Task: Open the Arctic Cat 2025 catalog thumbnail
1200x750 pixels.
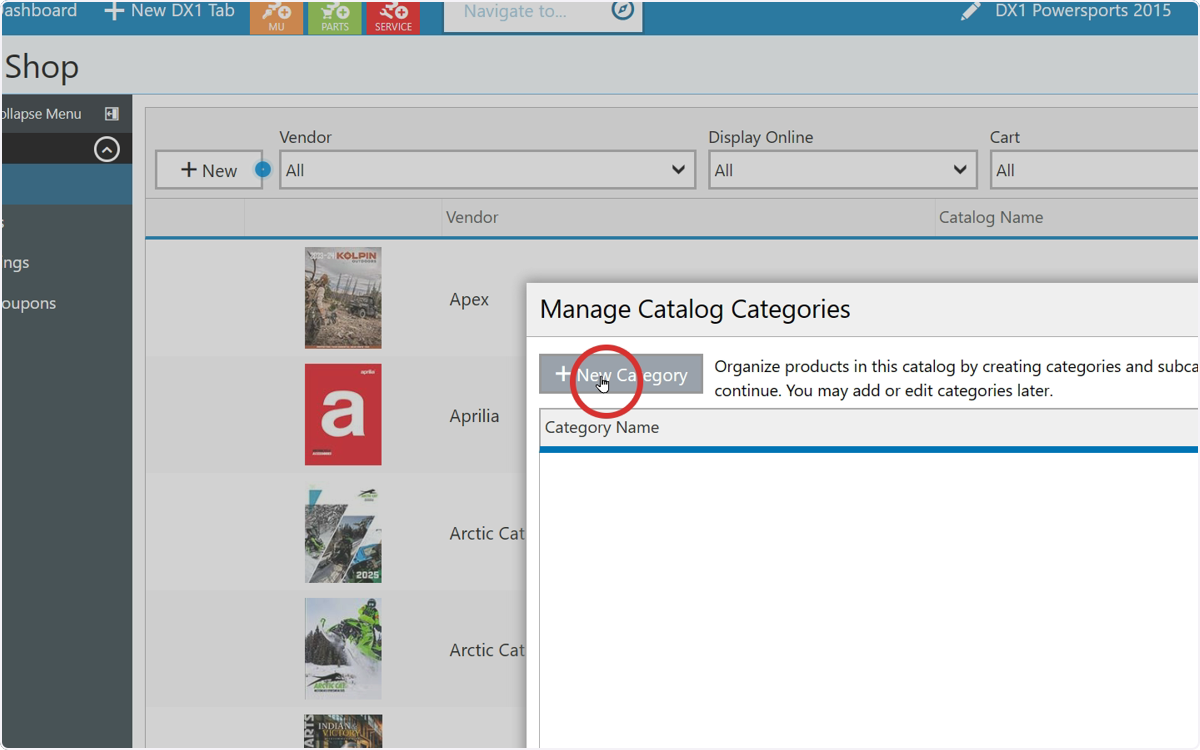Action: 343,533
